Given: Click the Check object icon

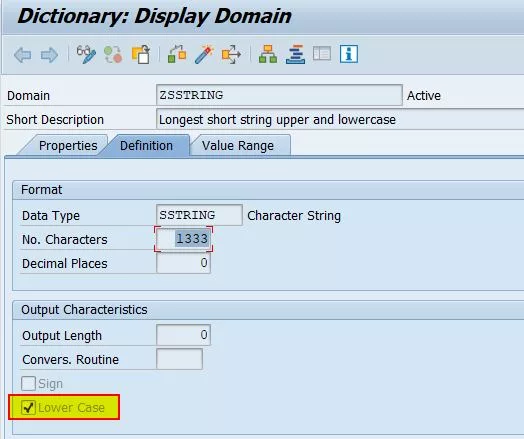Looking at the screenshot, I should point(177,54).
